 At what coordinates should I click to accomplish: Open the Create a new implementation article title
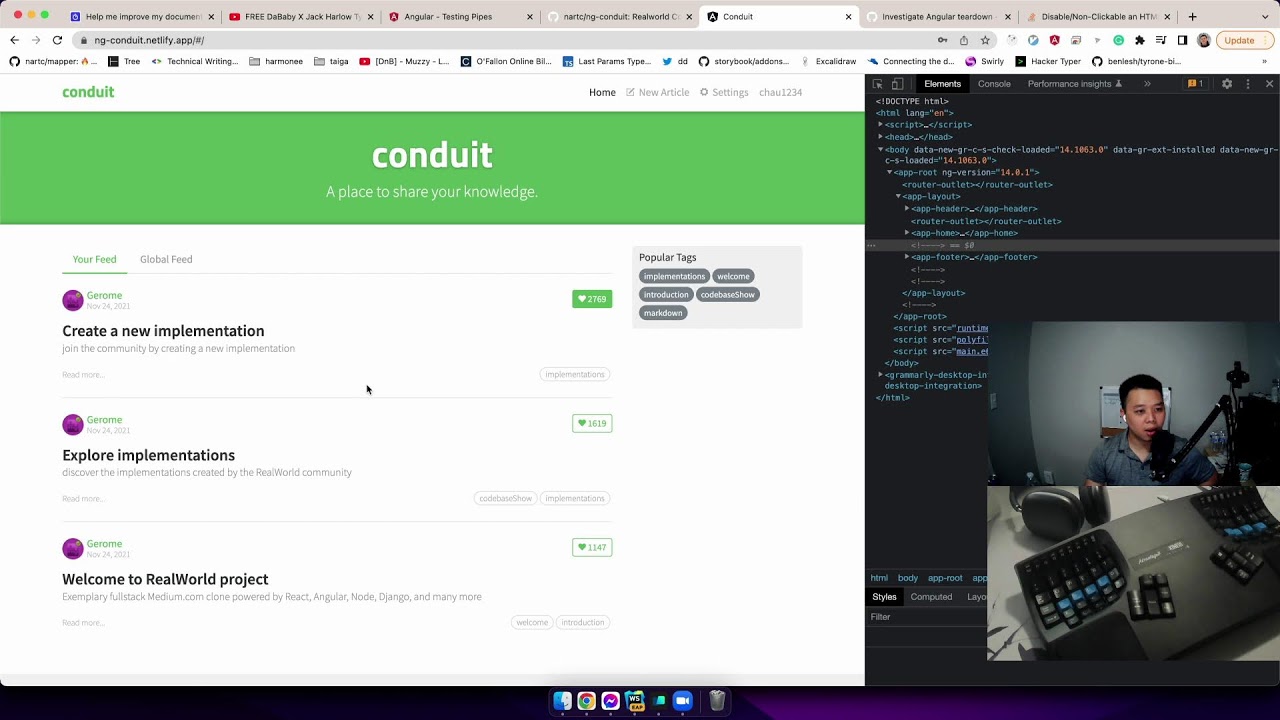(x=163, y=331)
